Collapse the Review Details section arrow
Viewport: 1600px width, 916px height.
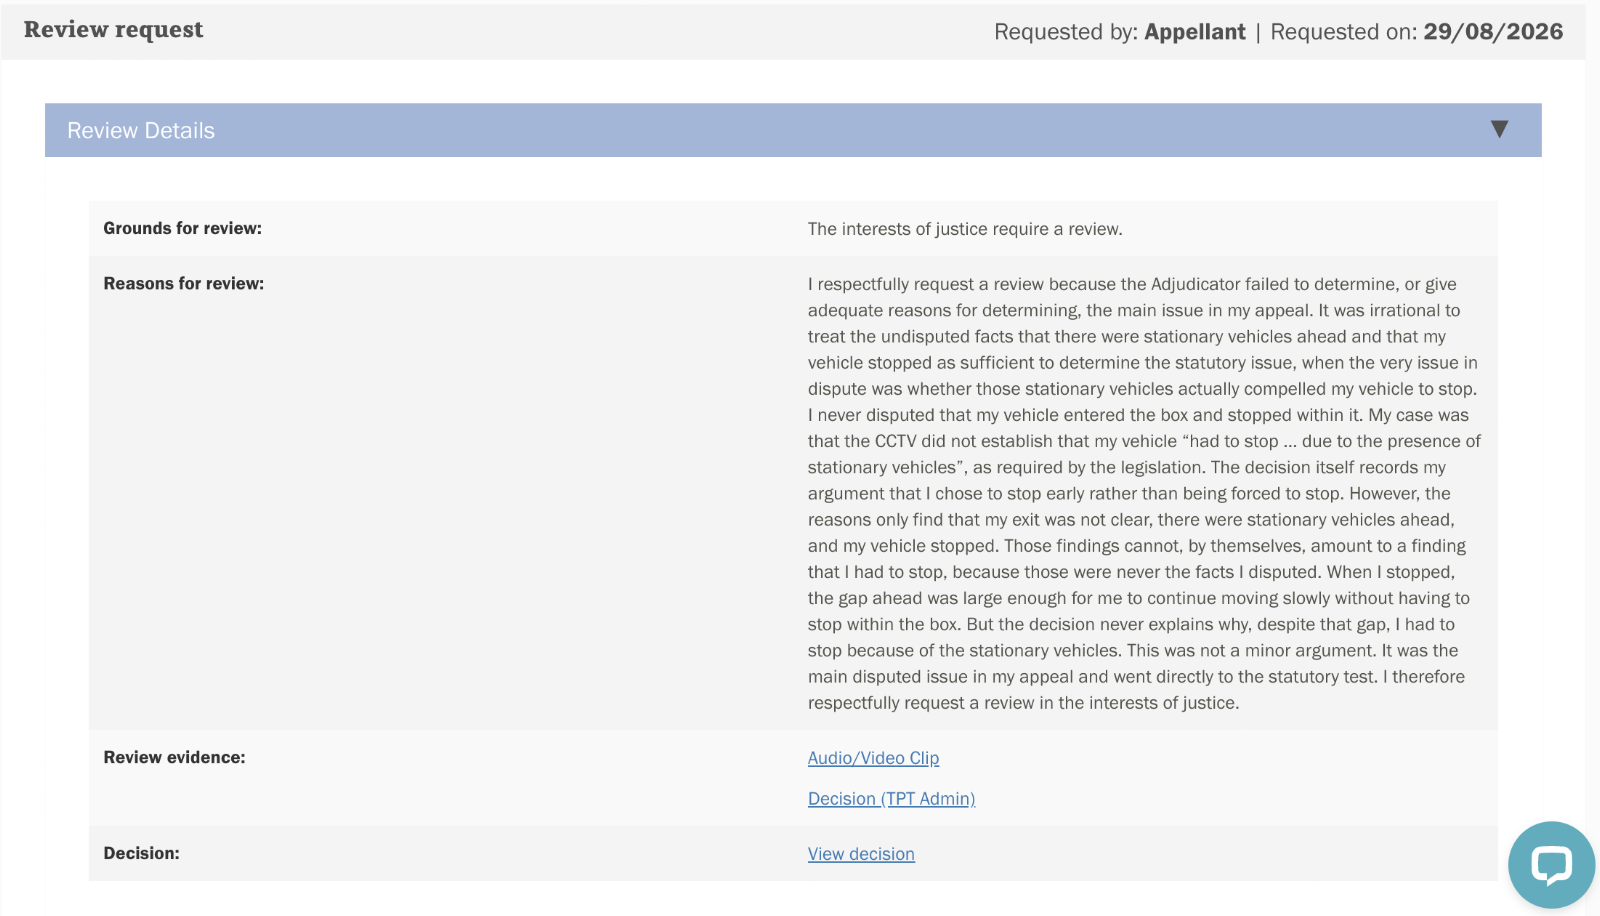1499,129
